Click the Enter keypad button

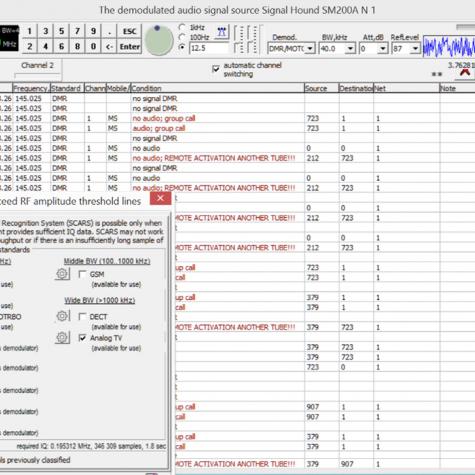pyautogui.click(x=130, y=46)
